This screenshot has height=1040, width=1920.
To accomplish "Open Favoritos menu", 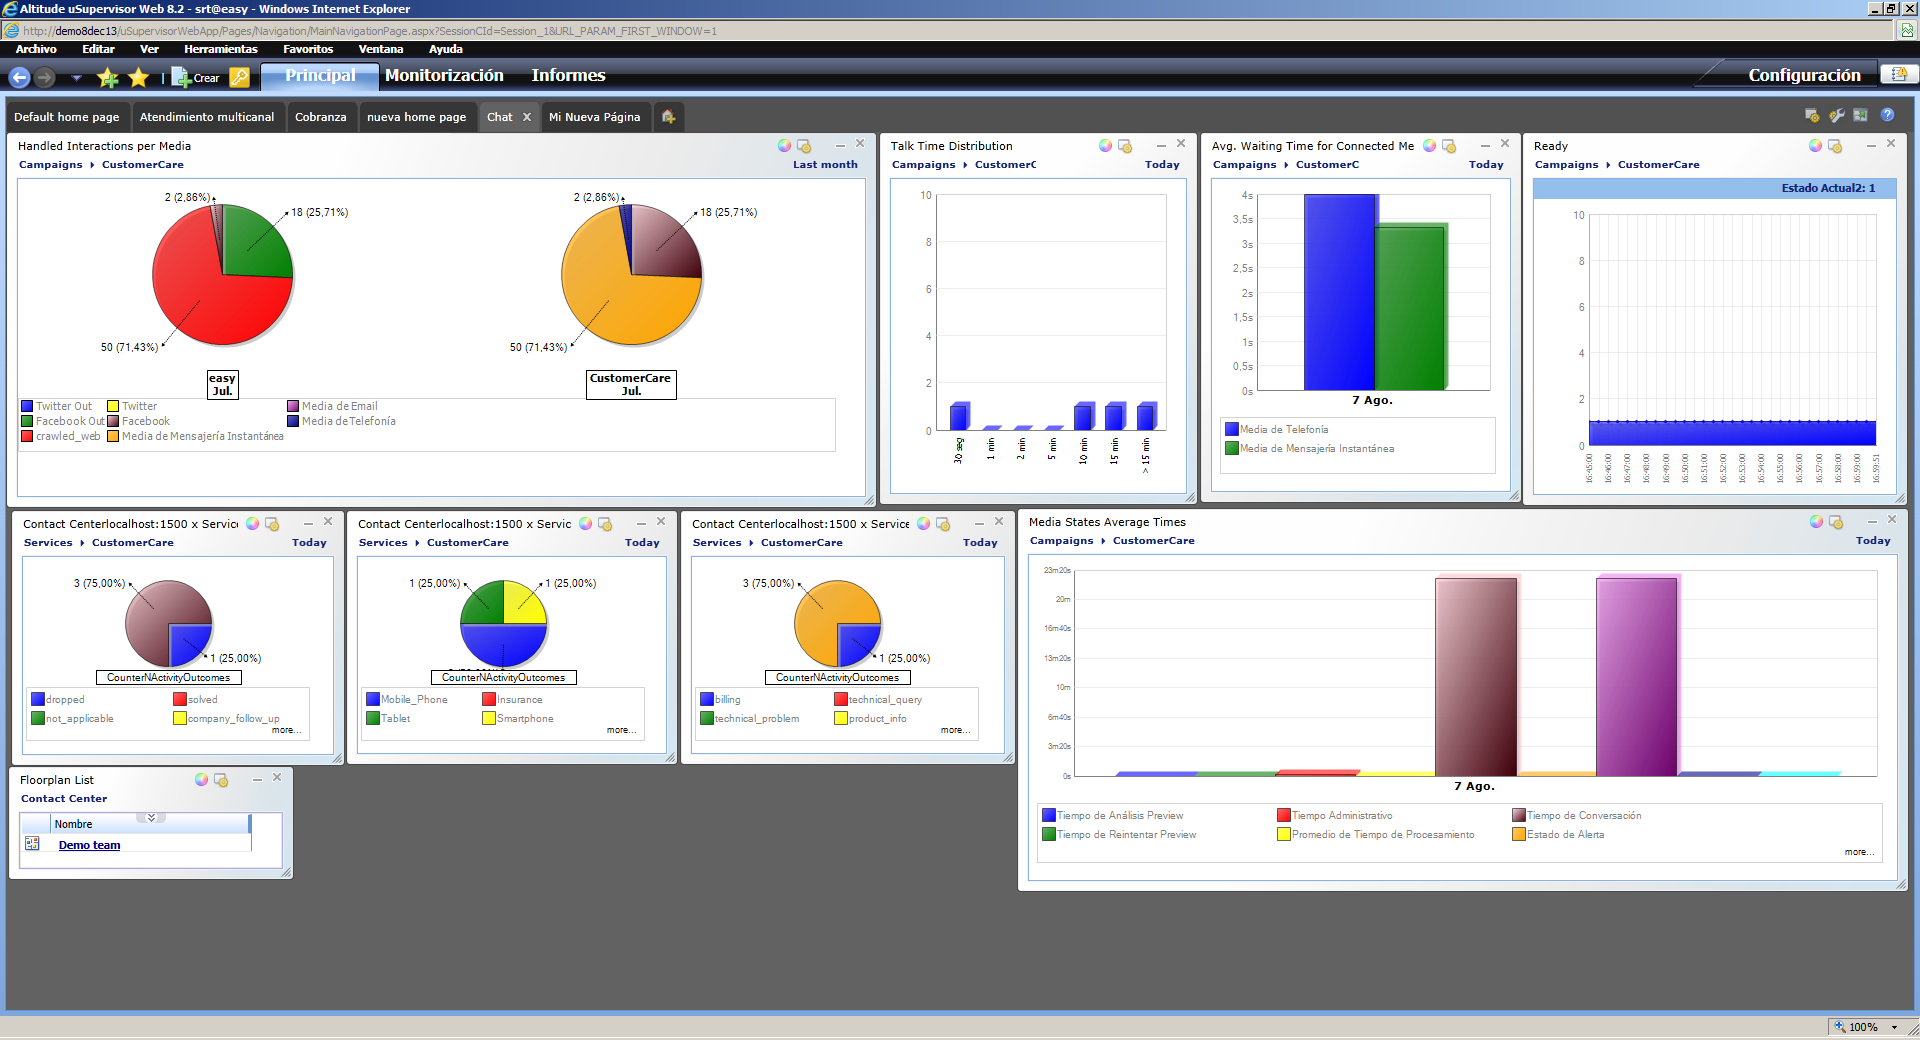I will 308,49.
